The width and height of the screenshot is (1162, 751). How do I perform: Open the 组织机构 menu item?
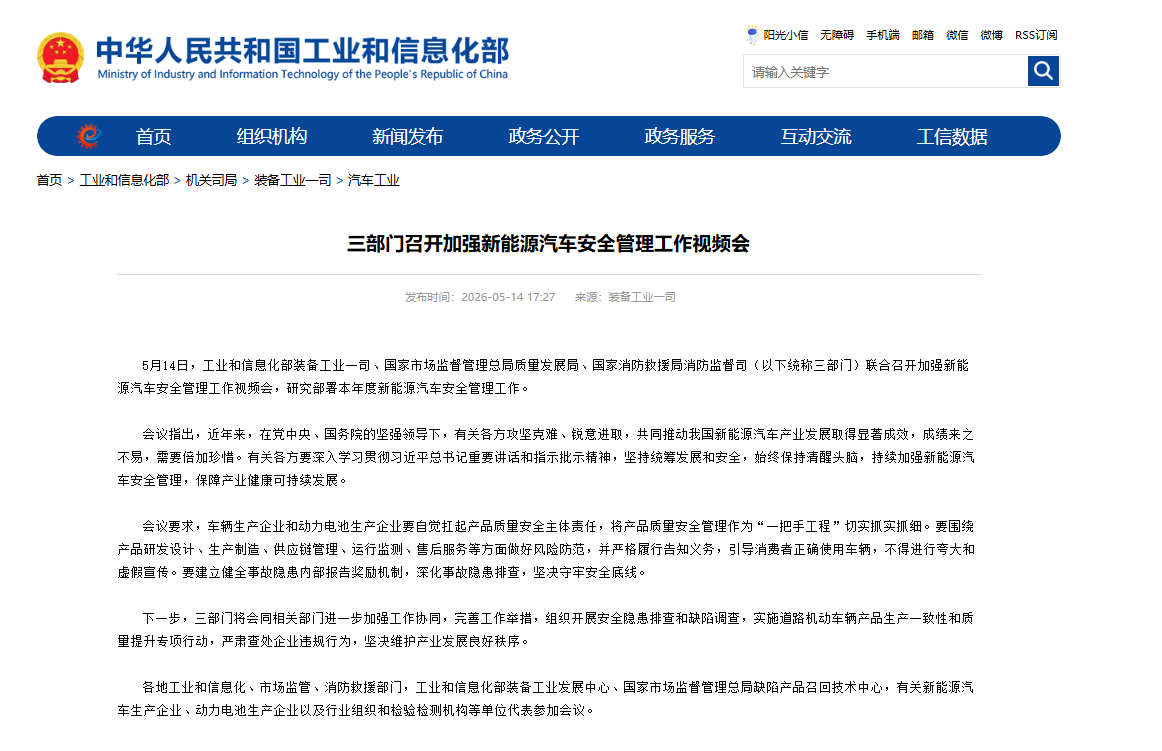(272, 136)
